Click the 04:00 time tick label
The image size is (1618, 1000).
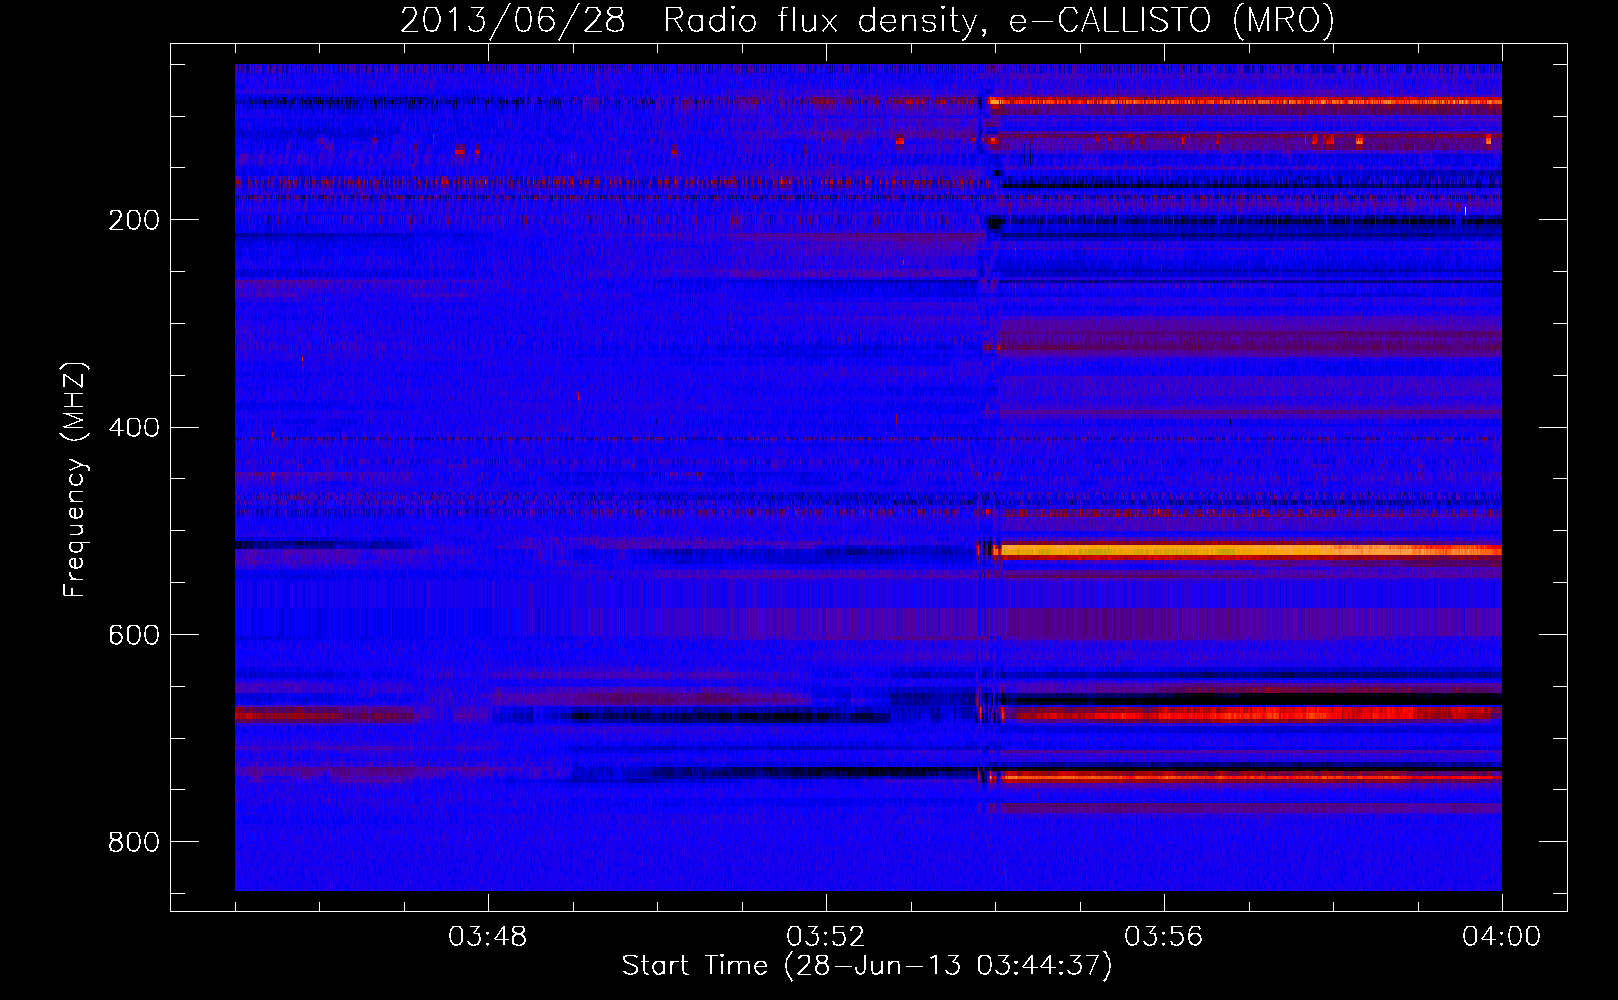[1502, 937]
